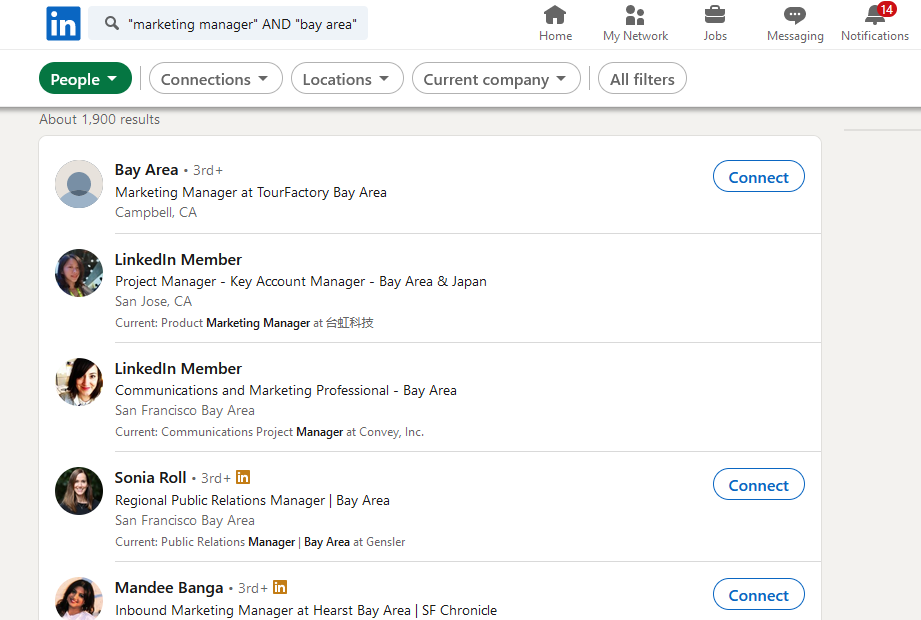
Task: Click the Jobs navigation label
Action: 715,36
